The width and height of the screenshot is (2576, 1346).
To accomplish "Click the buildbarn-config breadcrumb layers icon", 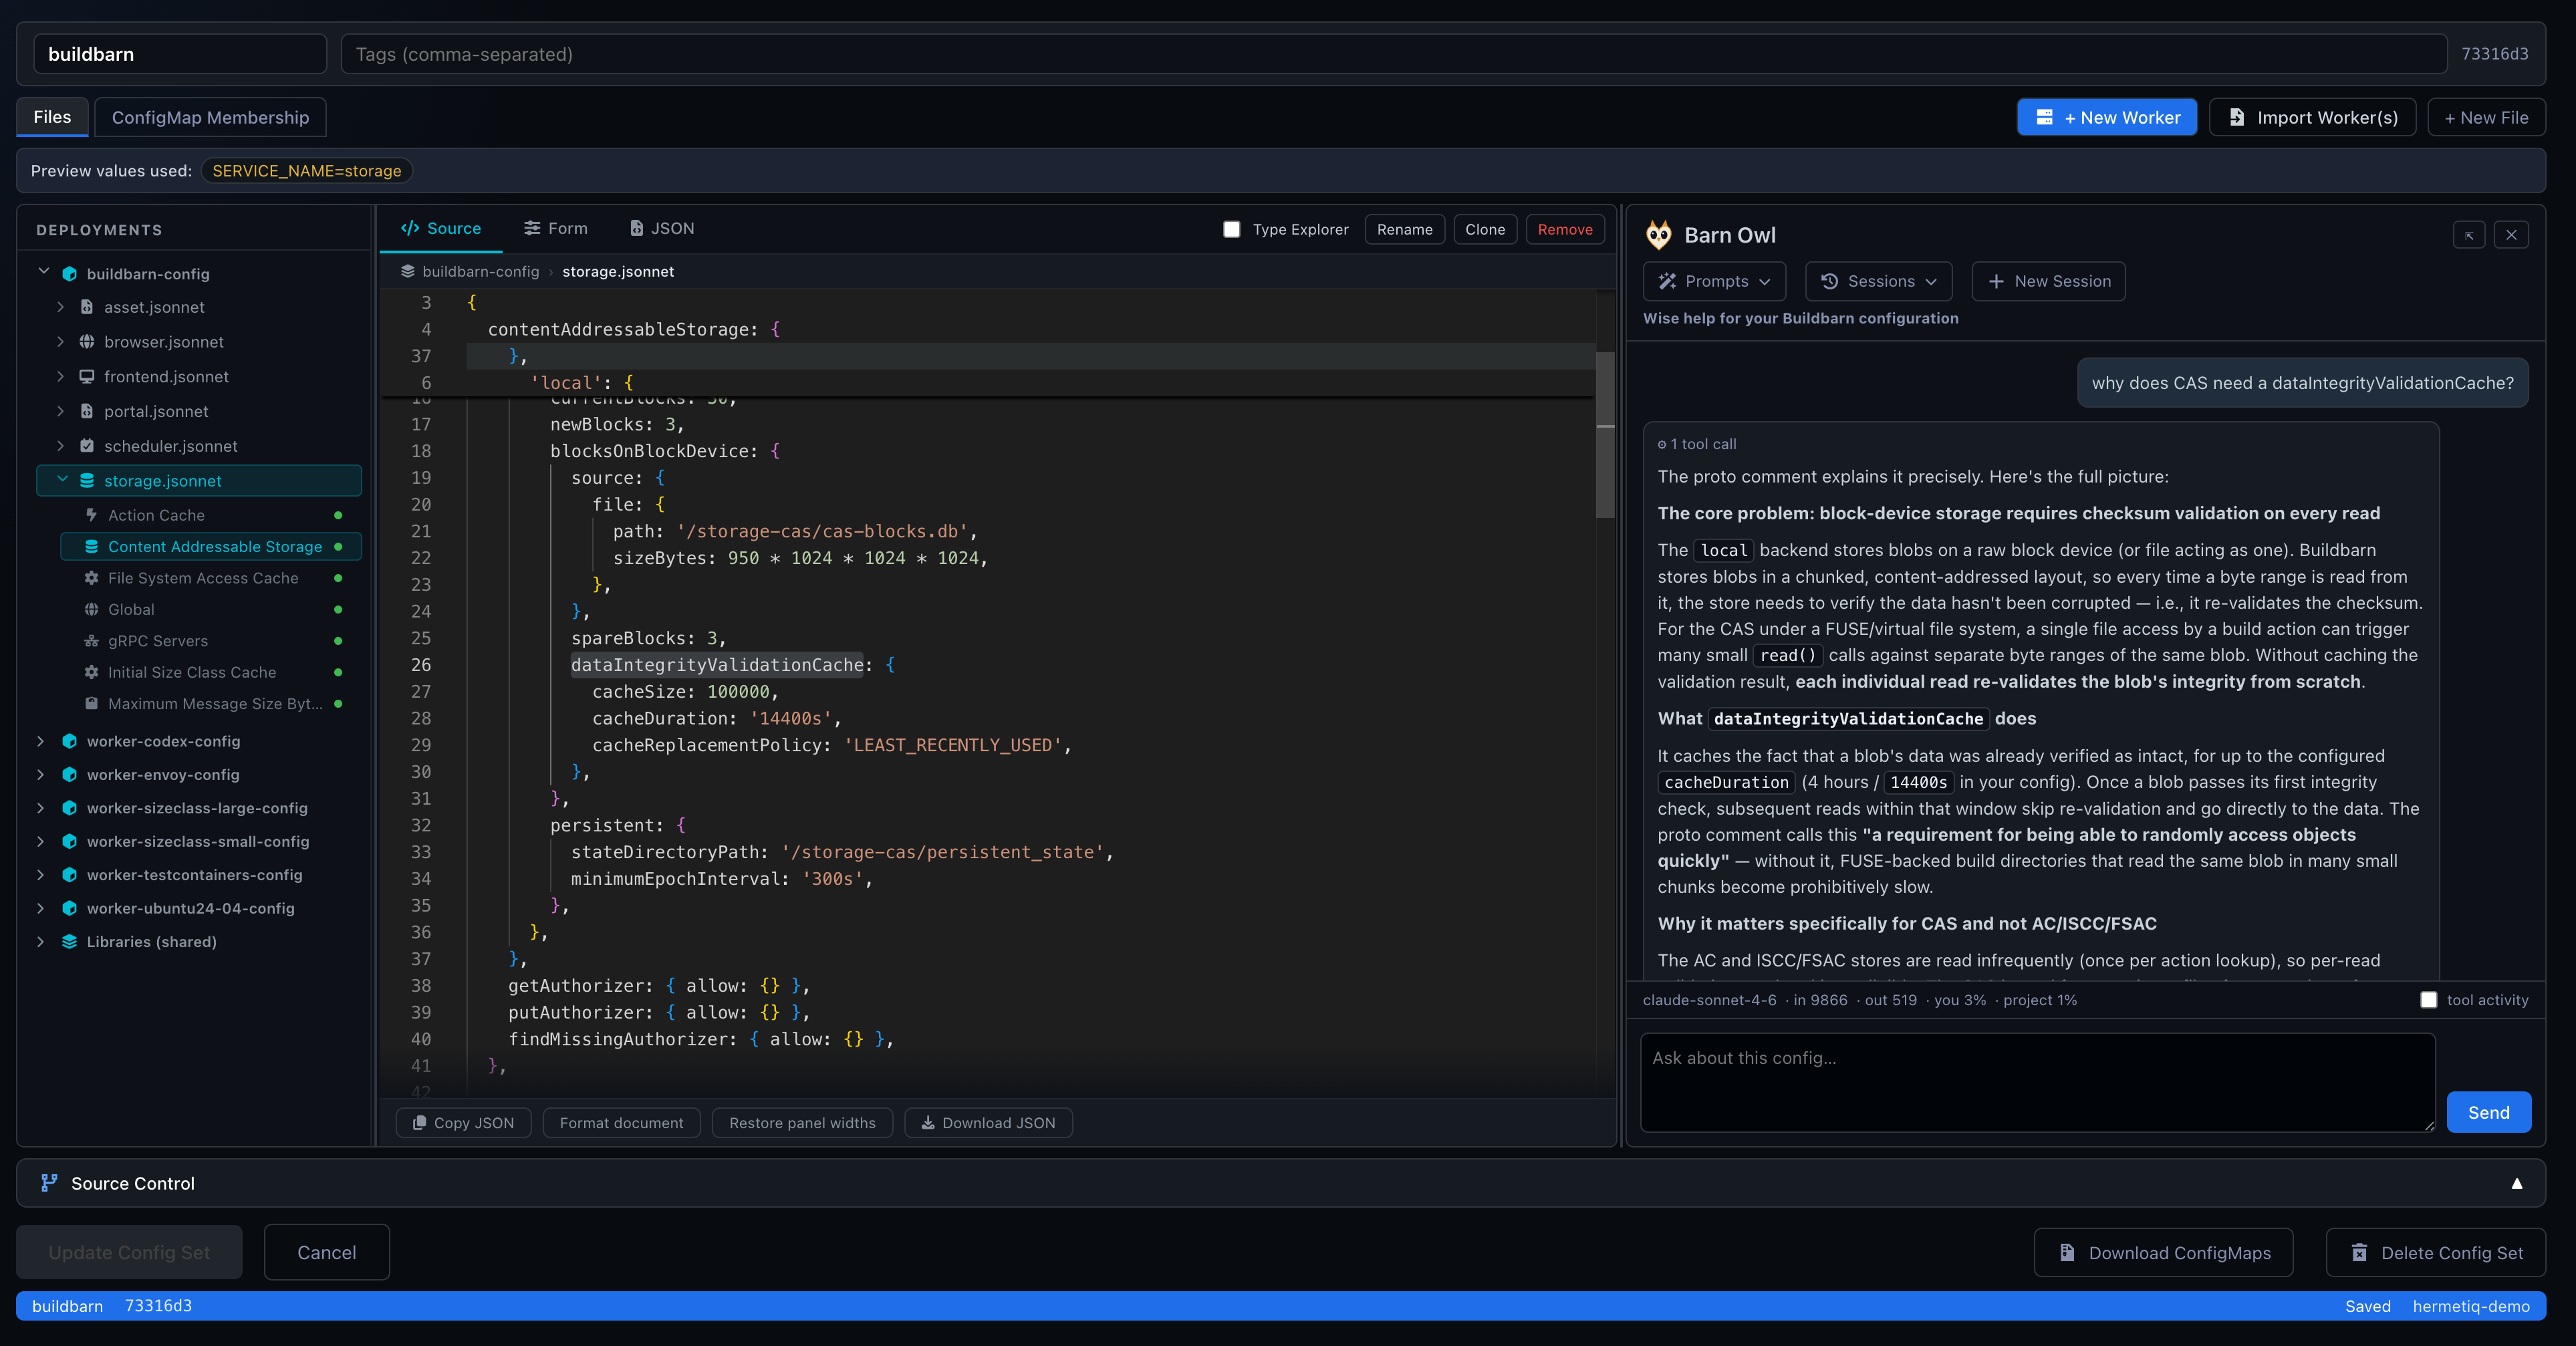I will [408, 271].
